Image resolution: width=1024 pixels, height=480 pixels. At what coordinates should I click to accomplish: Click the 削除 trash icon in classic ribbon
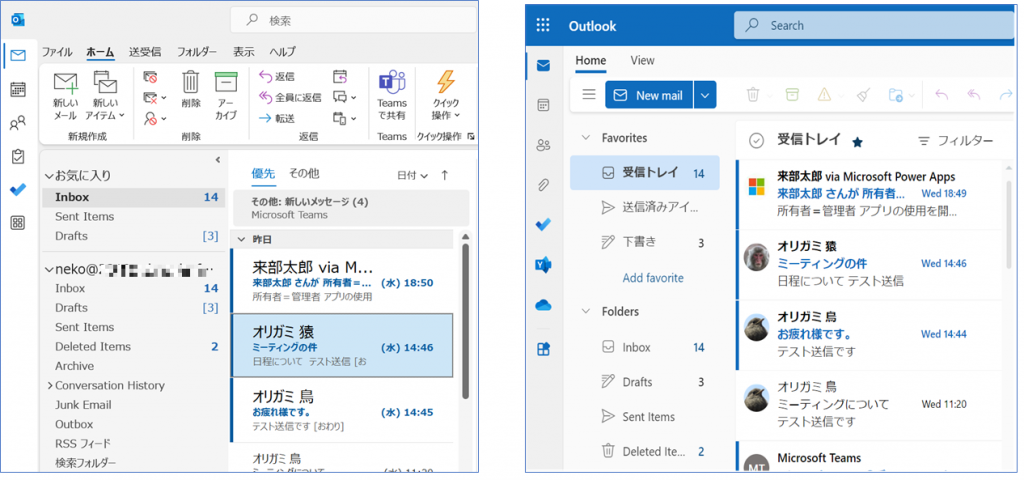191,89
